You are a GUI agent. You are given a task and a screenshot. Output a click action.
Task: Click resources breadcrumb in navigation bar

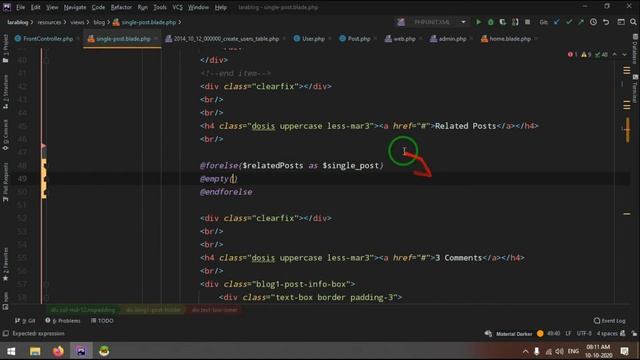(x=49, y=22)
